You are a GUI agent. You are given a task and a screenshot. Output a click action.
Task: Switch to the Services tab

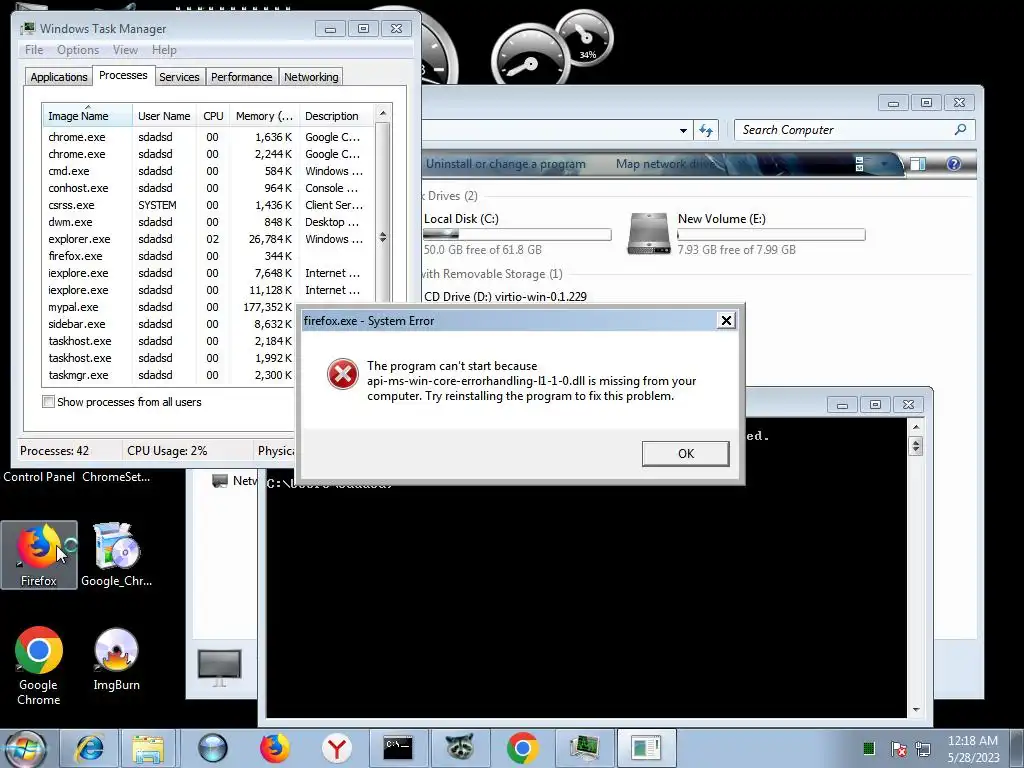[x=179, y=76]
